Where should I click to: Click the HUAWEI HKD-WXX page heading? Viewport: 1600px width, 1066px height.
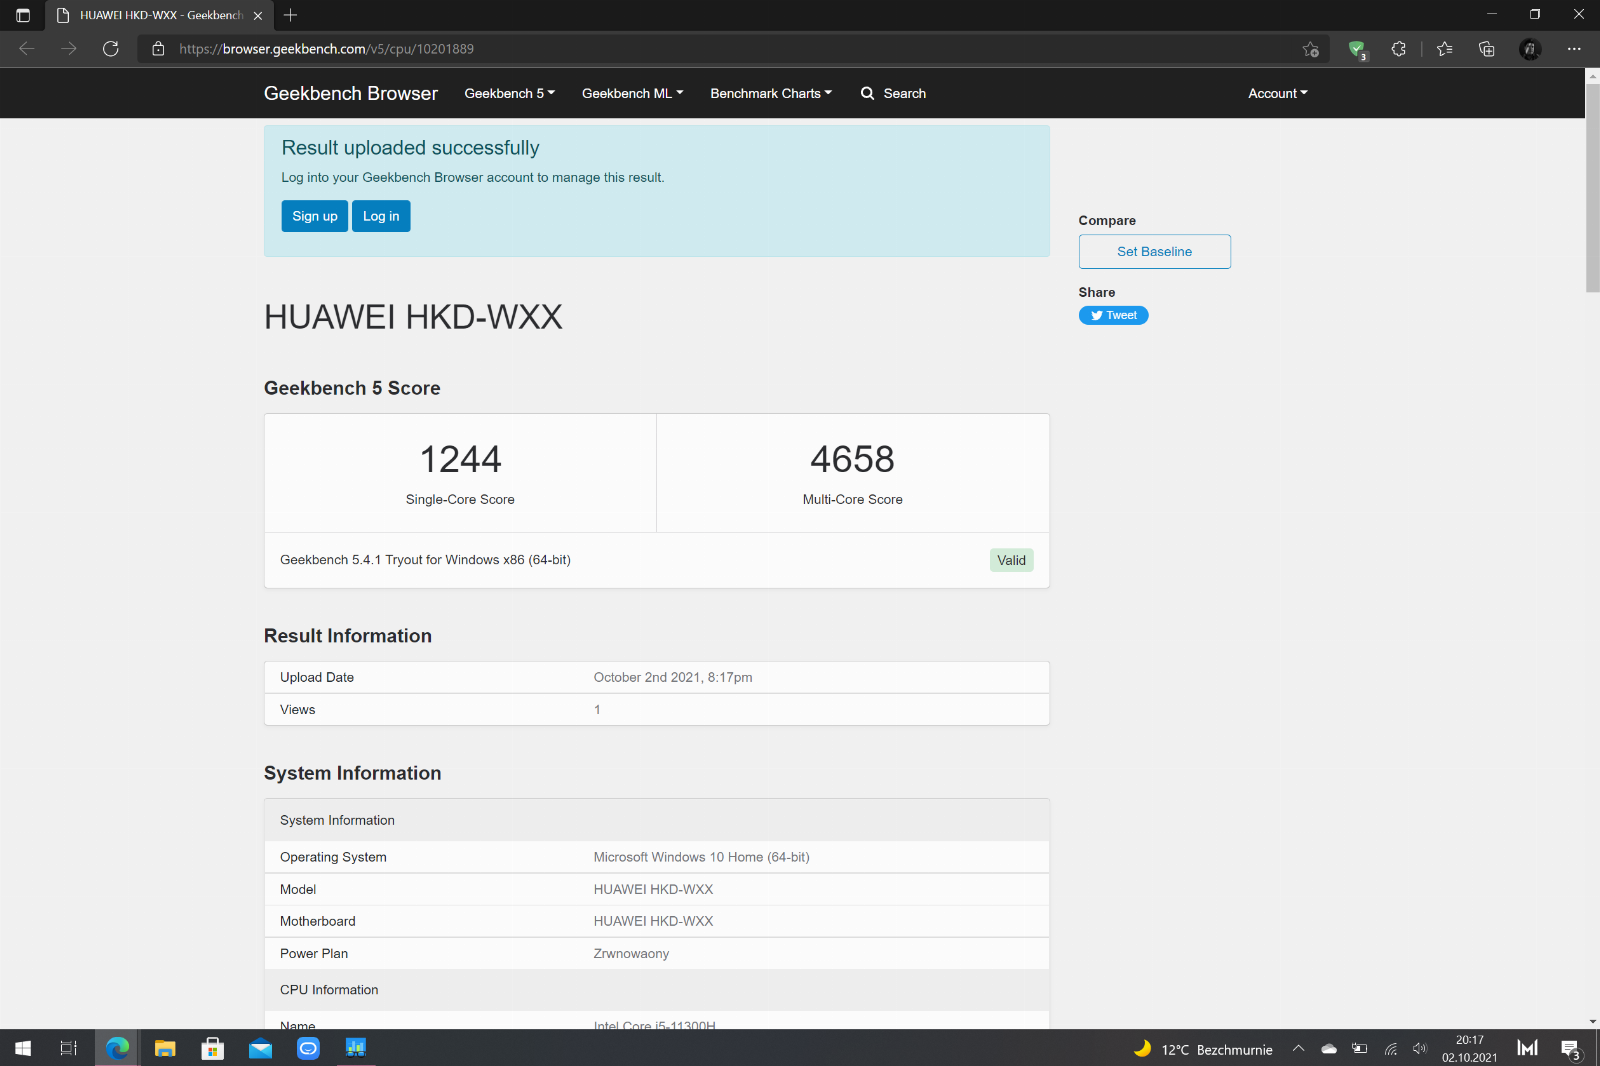tap(413, 317)
